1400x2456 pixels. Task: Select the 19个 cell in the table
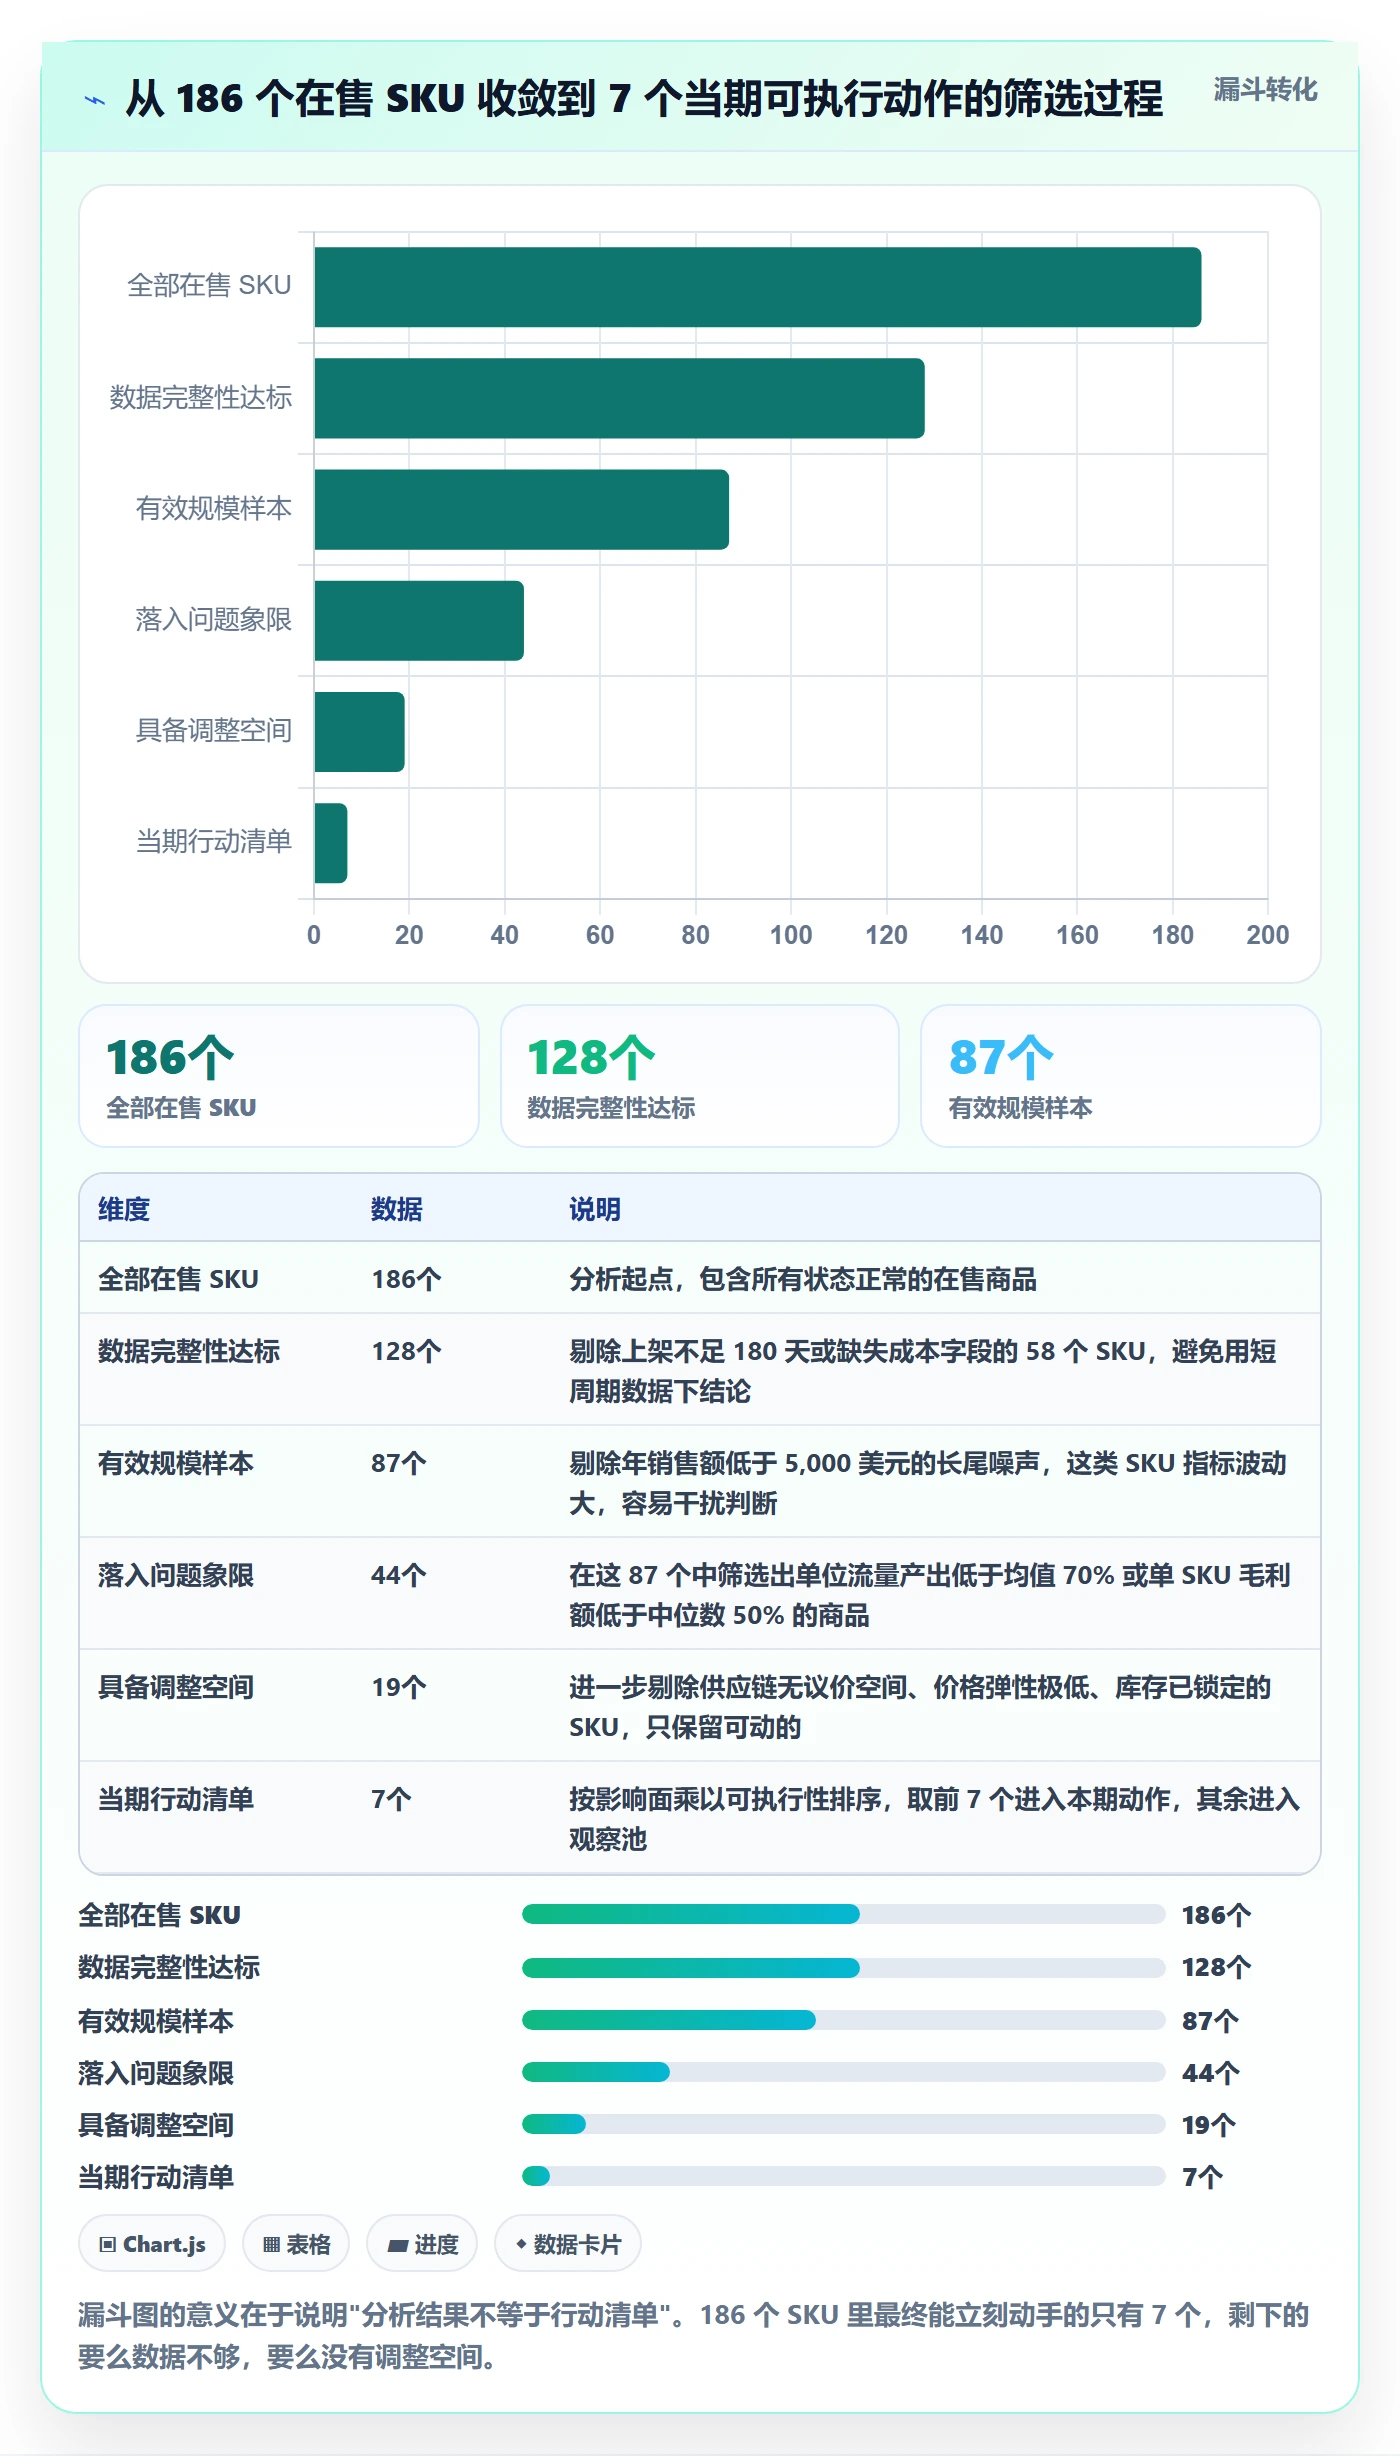pyautogui.click(x=399, y=1687)
